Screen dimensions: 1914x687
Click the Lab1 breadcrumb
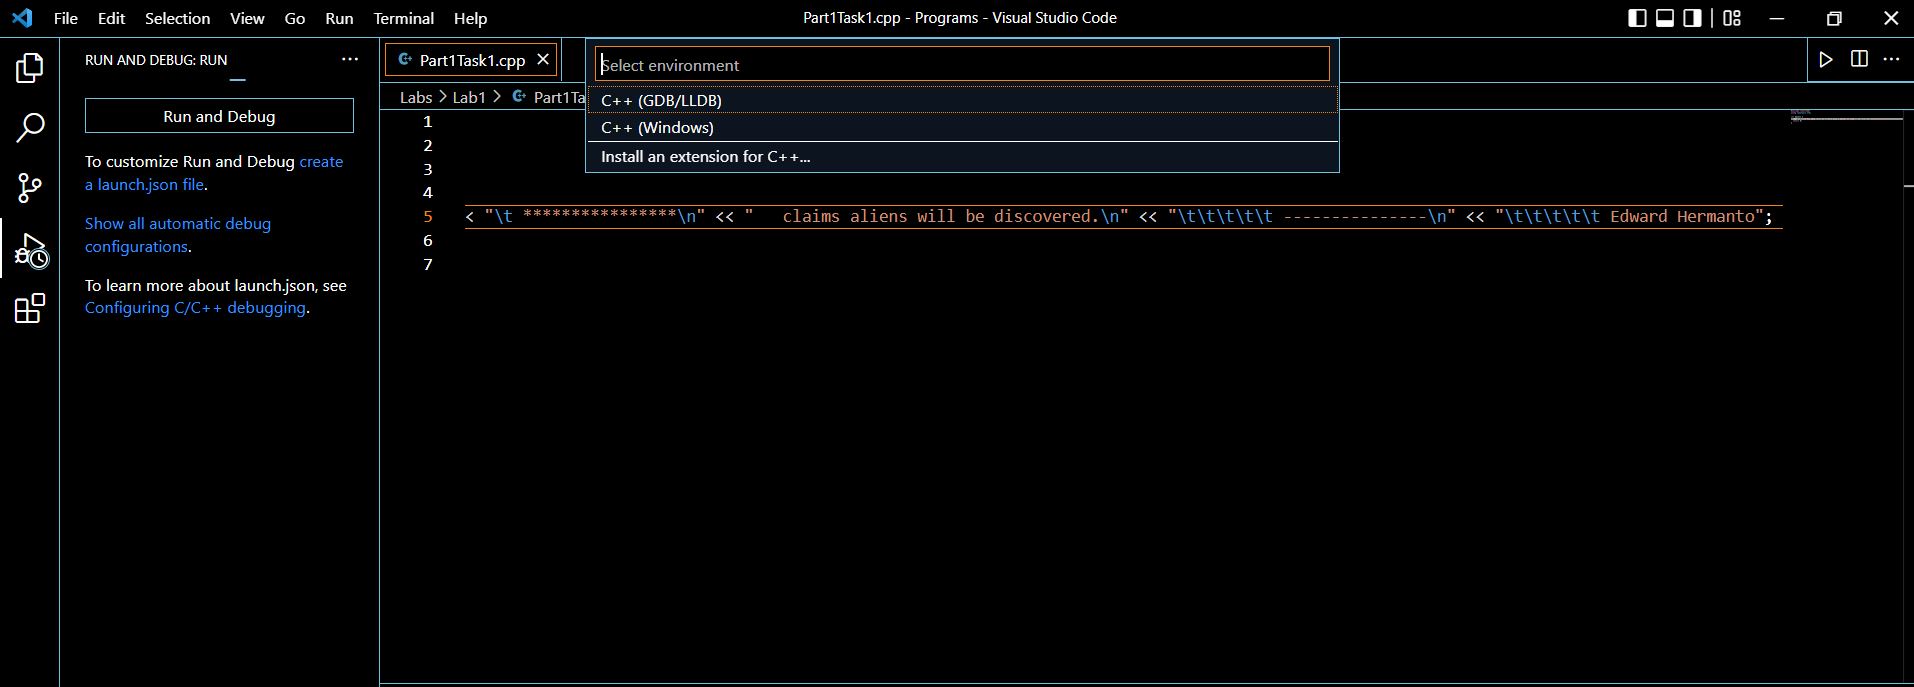[469, 97]
